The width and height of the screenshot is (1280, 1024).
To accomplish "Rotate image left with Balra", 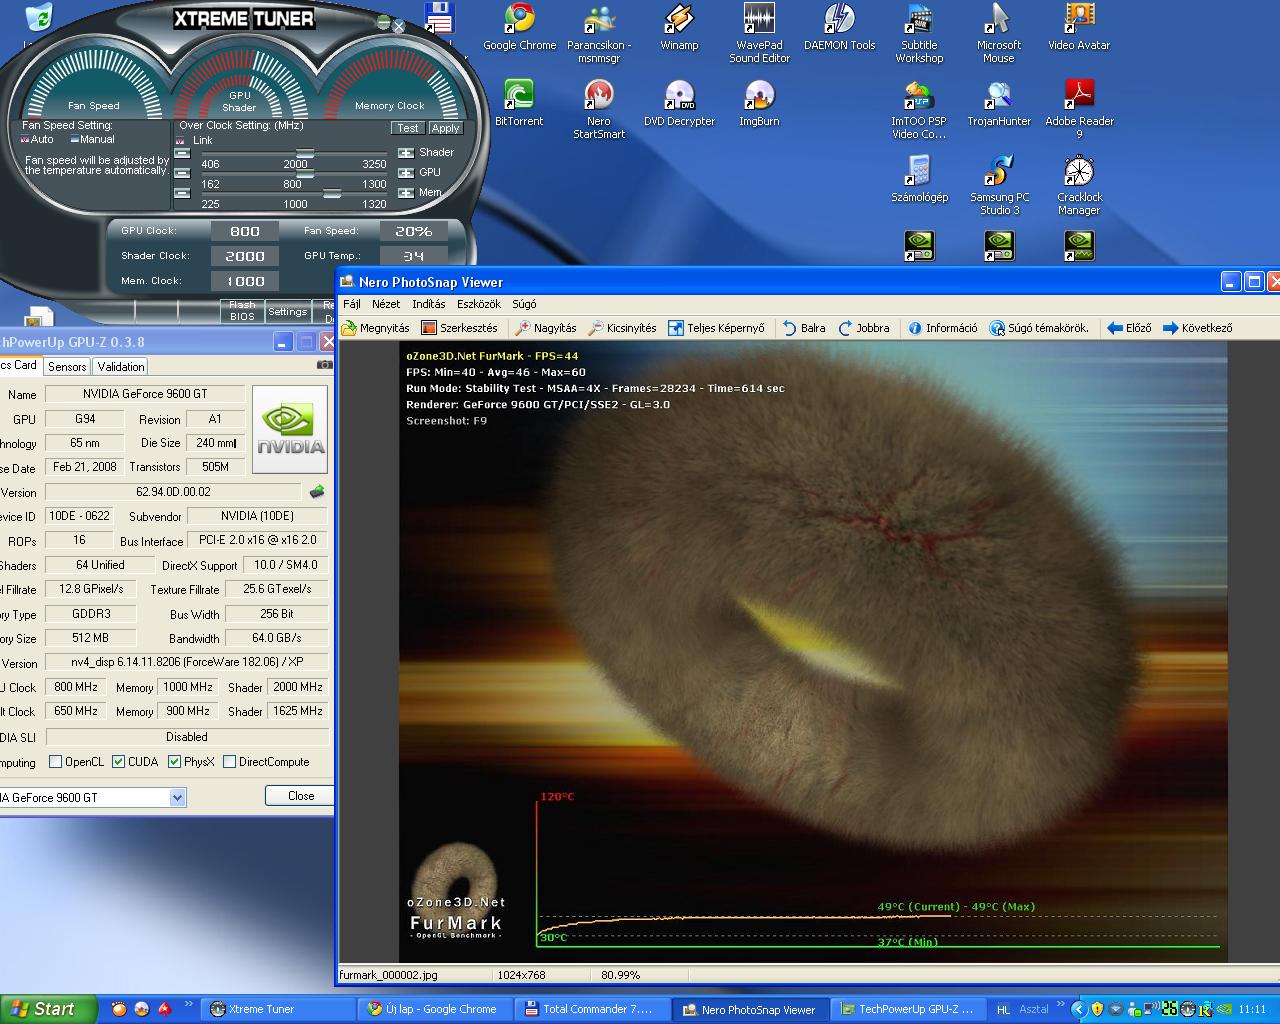I will (x=804, y=328).
